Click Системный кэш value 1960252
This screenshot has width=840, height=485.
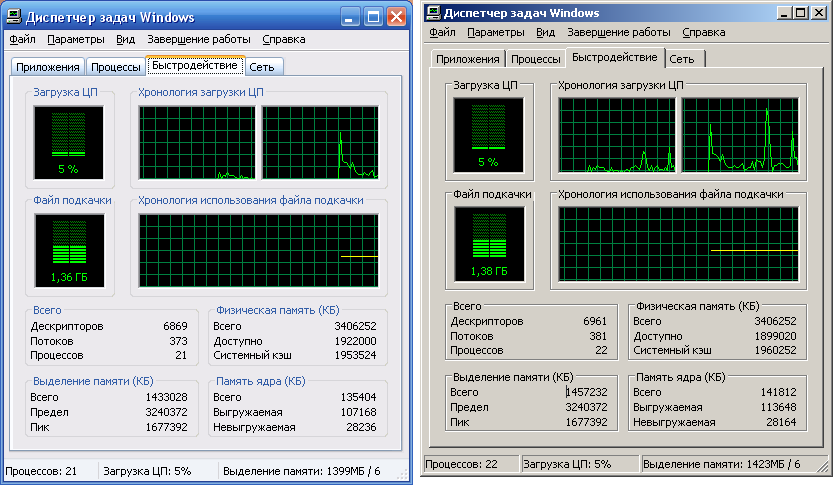click(x=775, y=350)
